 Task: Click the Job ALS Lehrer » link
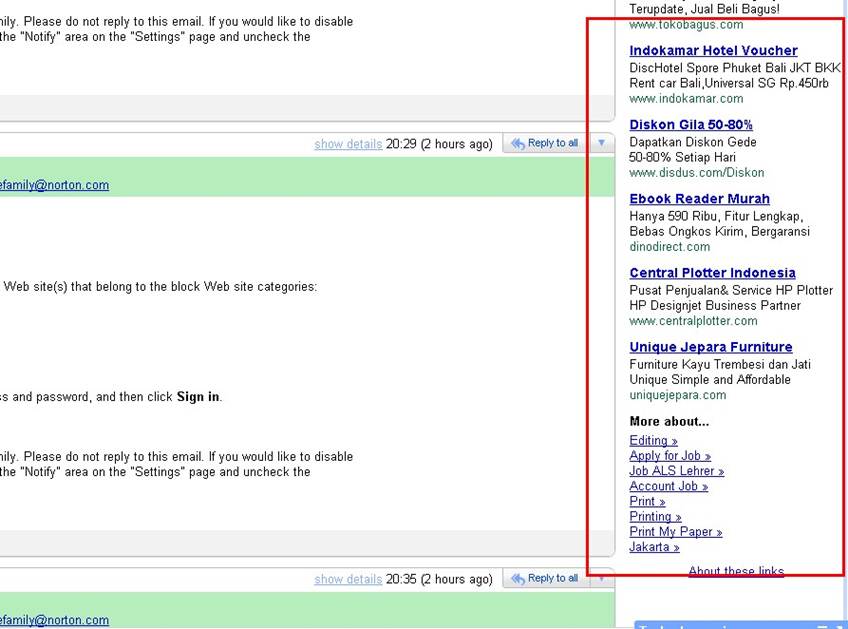pyautogui.click(x=676, y=471)
